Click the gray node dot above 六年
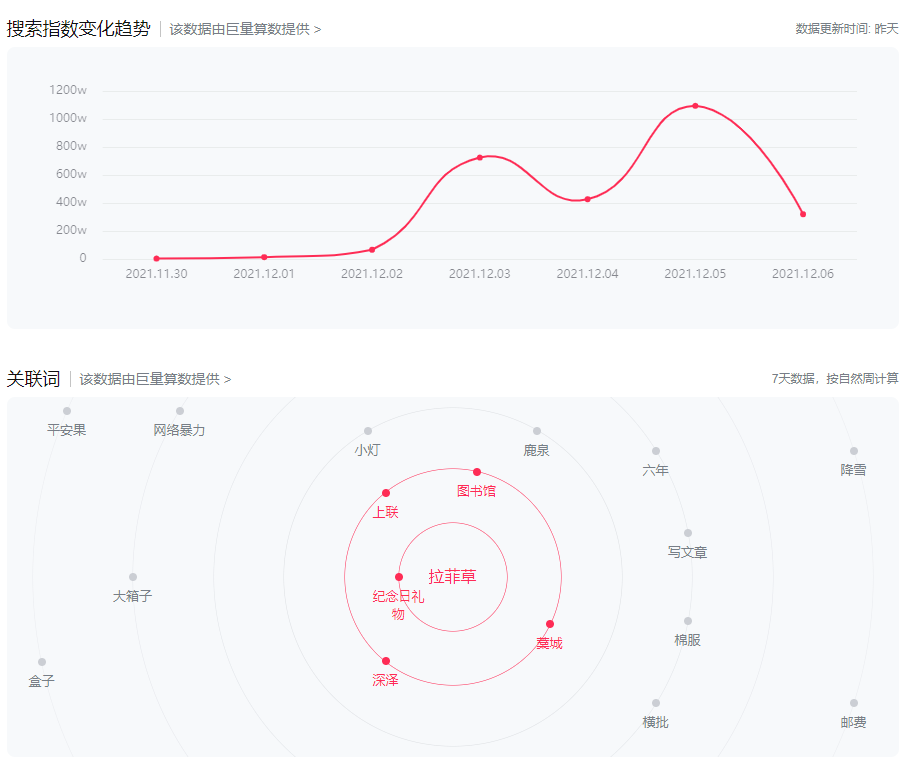This screenshot has width=907, height=759. pyautogui.click(x=656, y=451)
